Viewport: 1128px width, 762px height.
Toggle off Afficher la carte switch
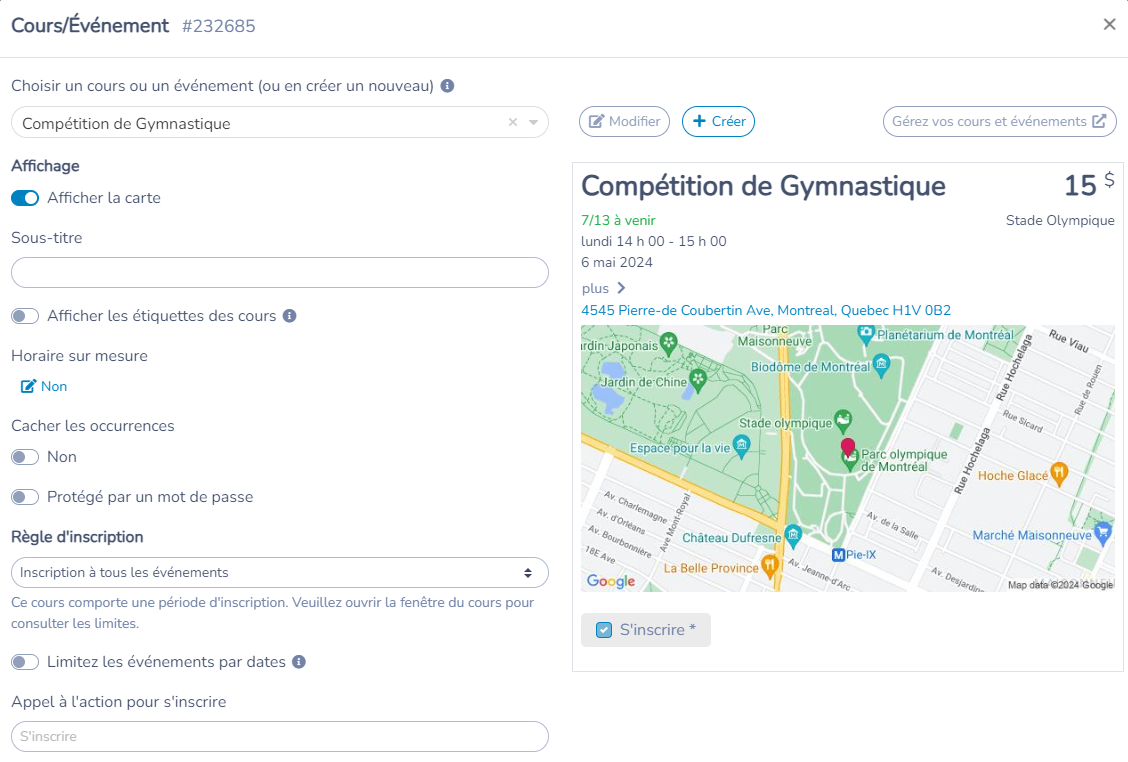(x=25, y=198)
